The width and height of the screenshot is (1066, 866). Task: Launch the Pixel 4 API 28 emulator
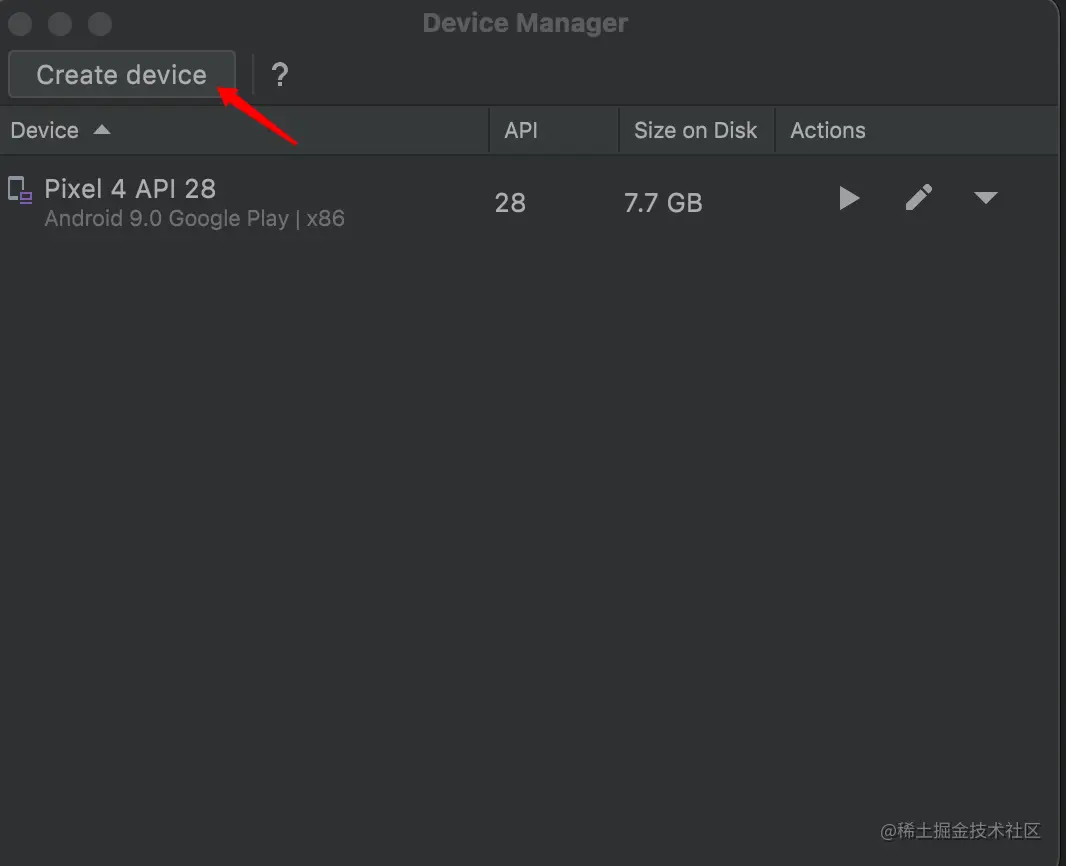[849, 199]
